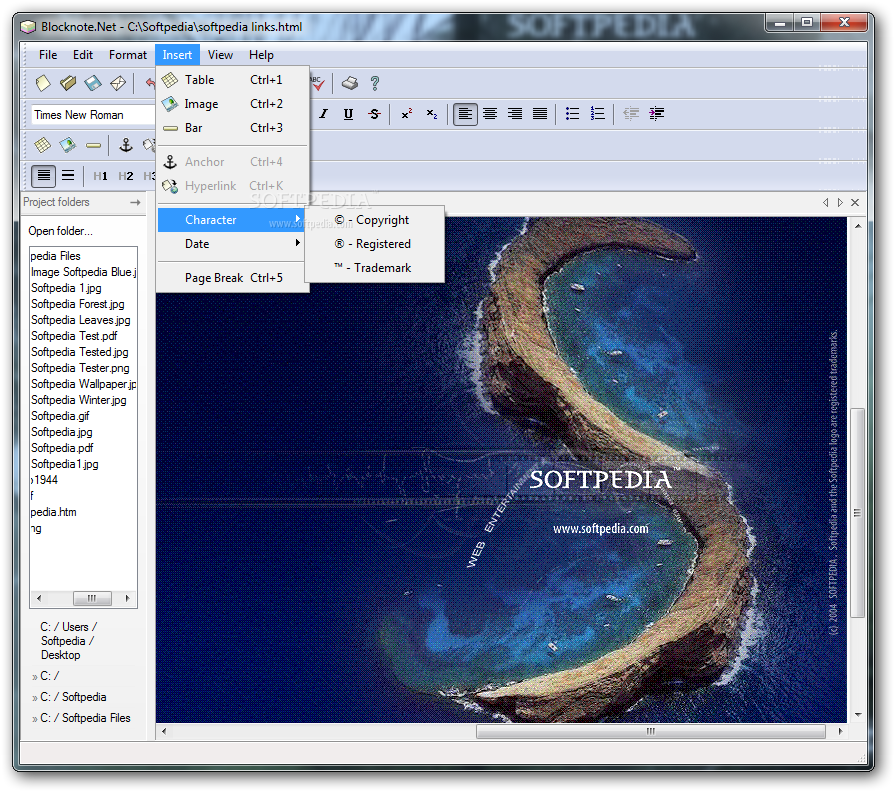This screenshot has height=792, width=895.
Task: Choose Page Break from the Insert menu
Action: tap(233, 278)
